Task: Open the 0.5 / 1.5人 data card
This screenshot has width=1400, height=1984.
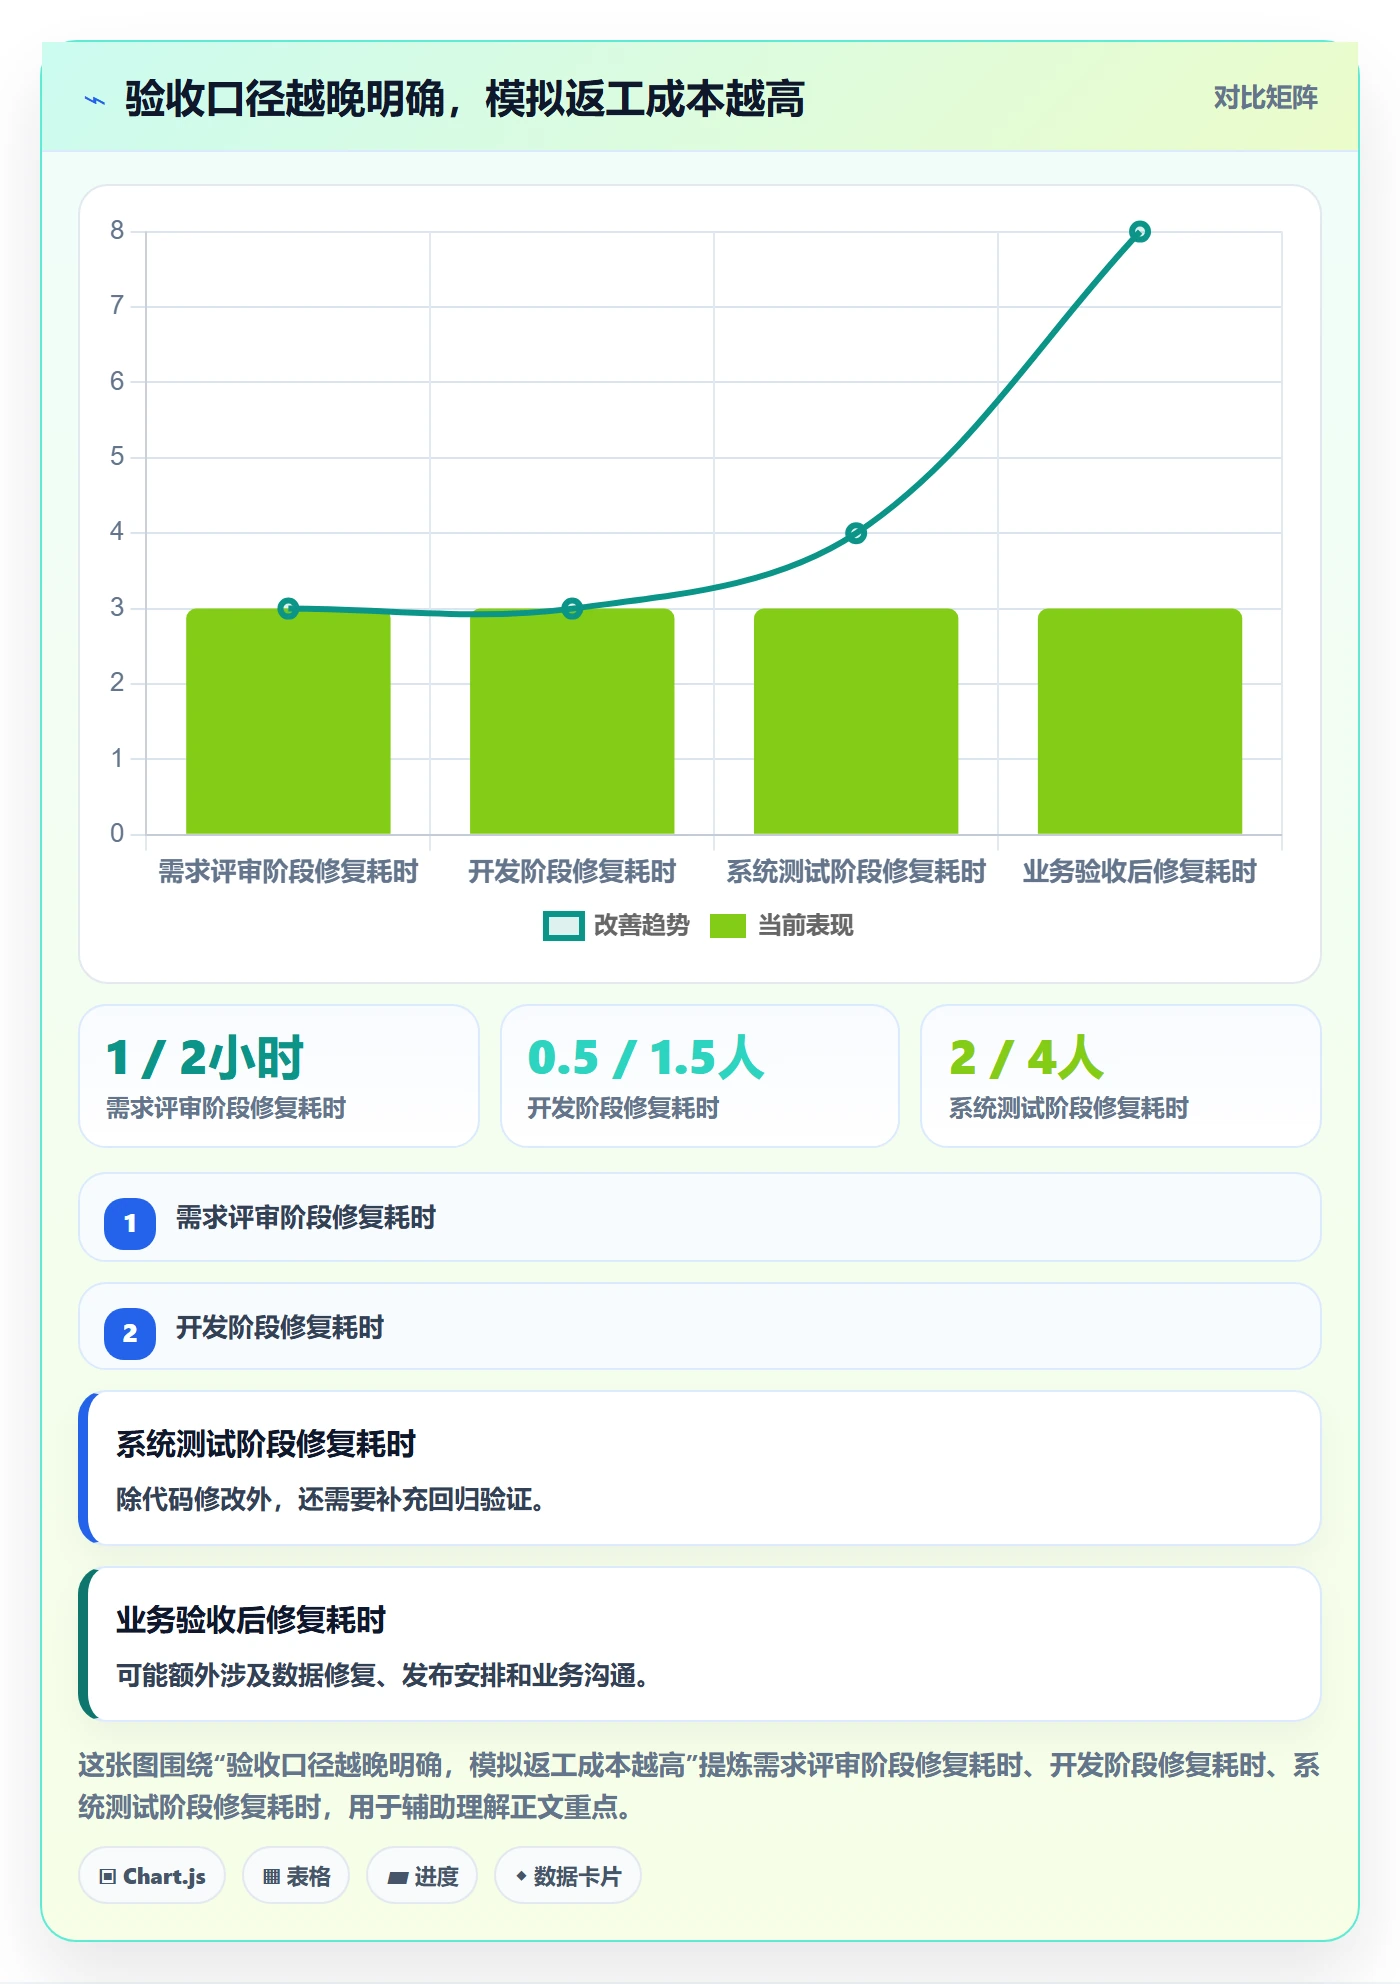Action: 700,1076
